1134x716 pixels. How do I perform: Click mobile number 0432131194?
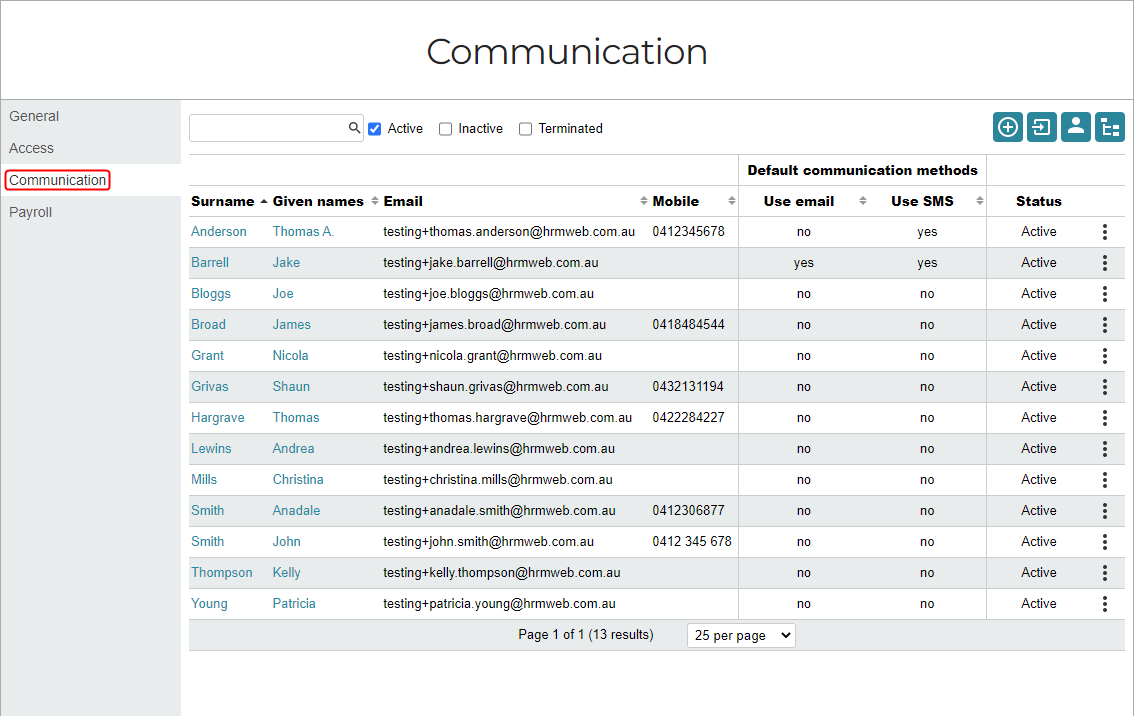click(x=688, y=387)
